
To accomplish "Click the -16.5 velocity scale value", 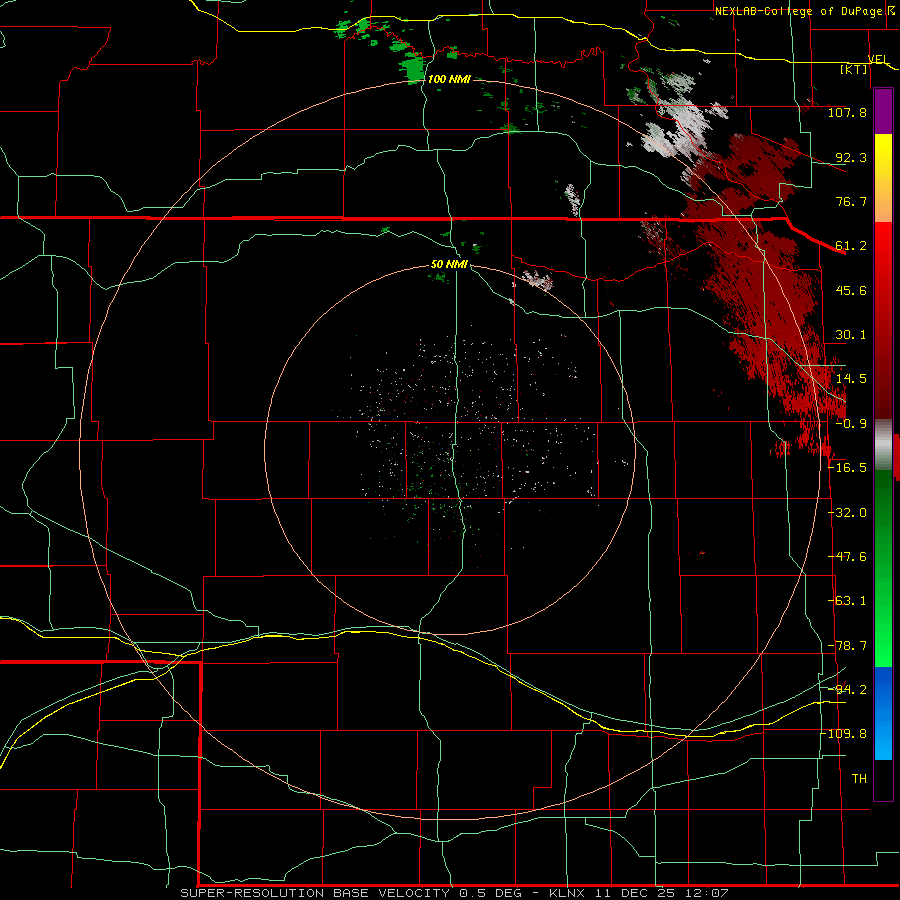I will pos(847,468).
